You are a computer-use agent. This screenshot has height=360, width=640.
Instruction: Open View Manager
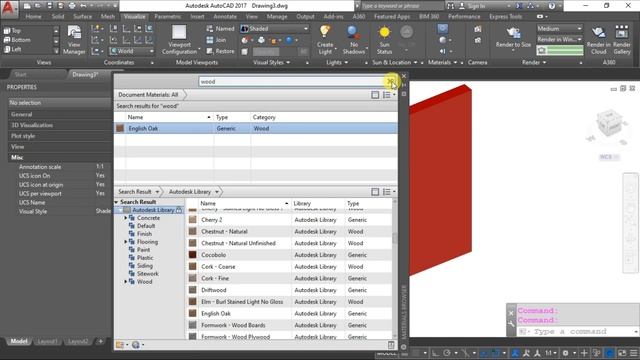tap(74, 40)
